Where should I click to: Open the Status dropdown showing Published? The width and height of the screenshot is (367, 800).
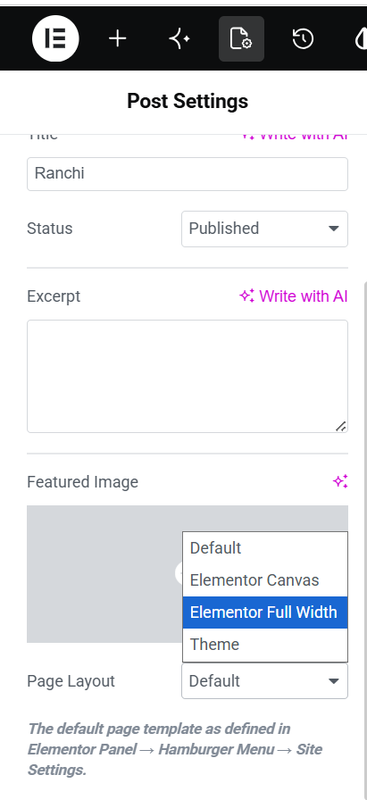pyautogui.click(x=264, y=229)
